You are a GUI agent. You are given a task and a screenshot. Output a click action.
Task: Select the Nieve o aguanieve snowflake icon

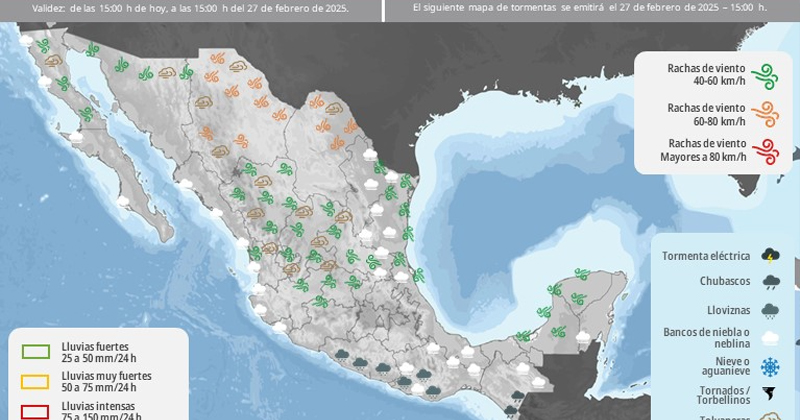[x=770, y=366]
